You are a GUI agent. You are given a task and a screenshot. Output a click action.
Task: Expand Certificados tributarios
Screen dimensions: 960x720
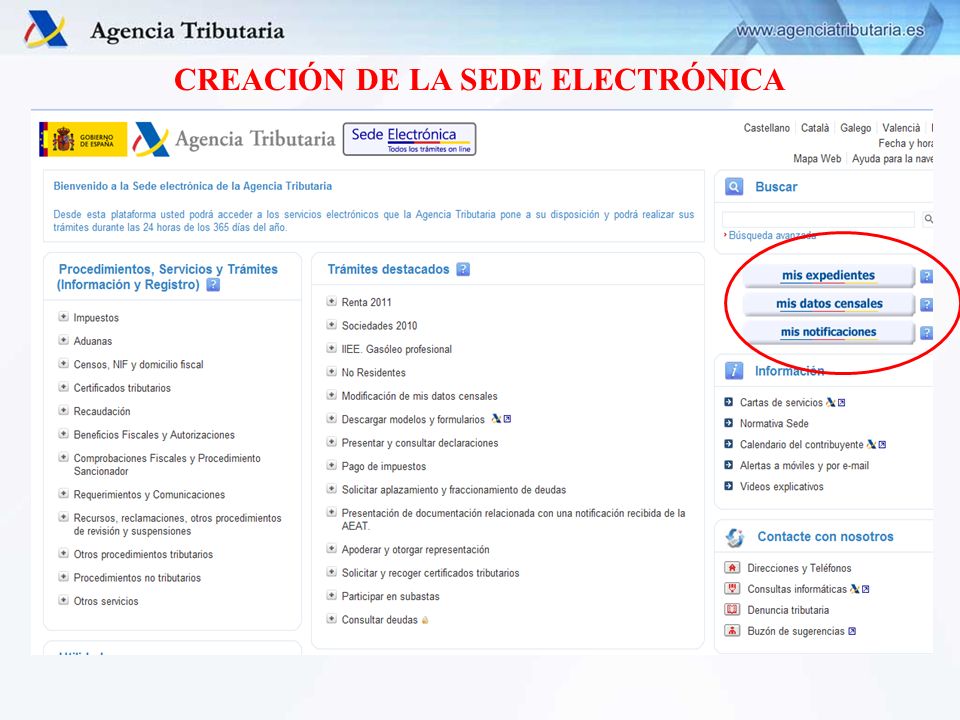pyautogui.click(x=63, y=388)
